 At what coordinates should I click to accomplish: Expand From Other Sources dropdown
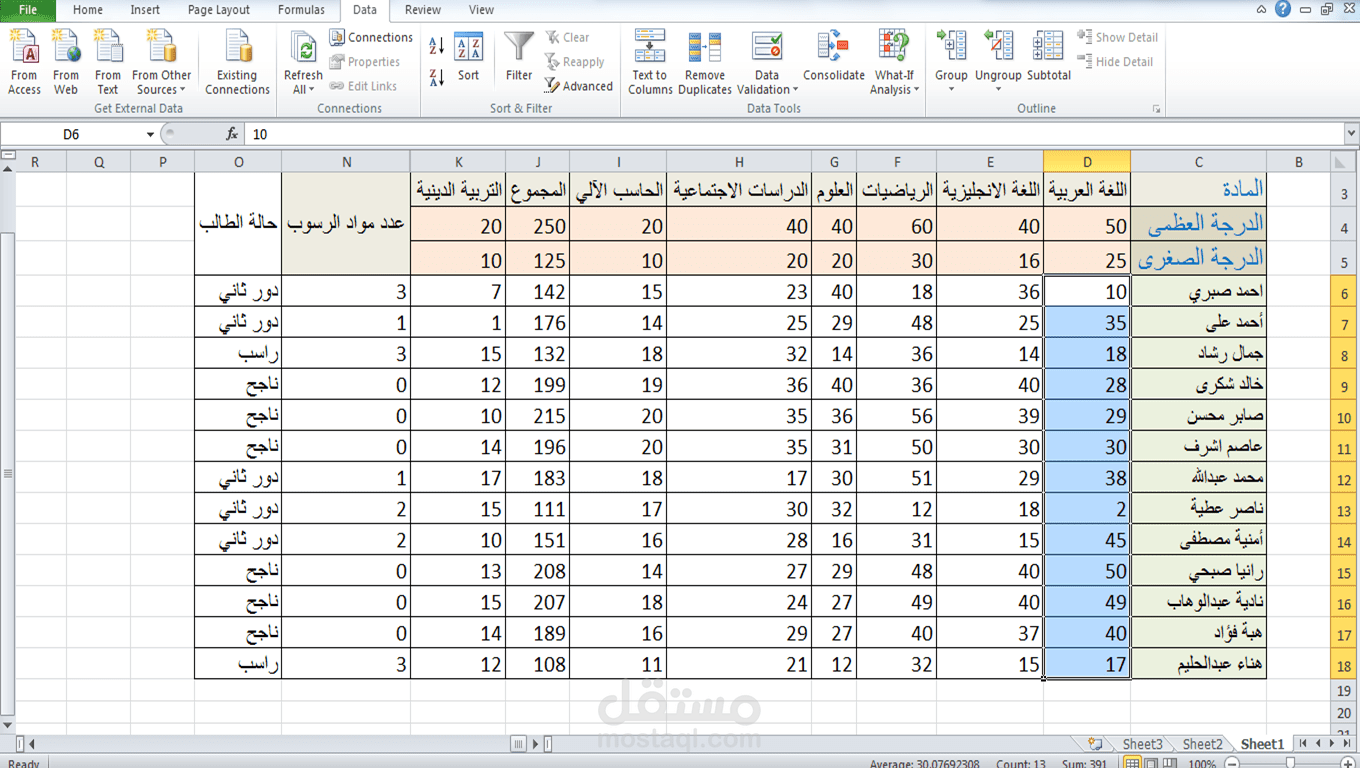(x=184, y=90)
